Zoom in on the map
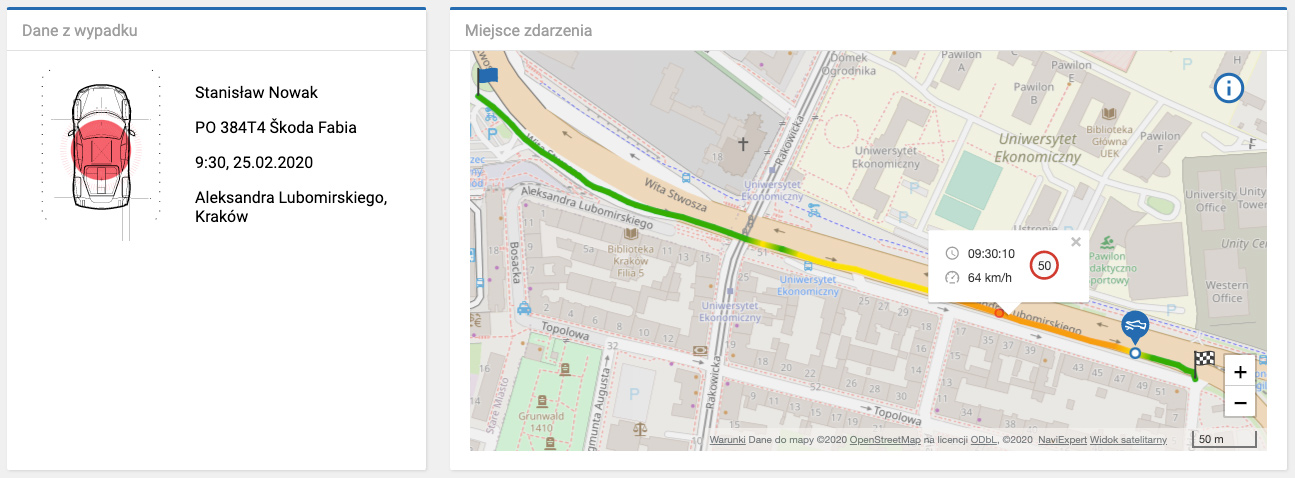This screenshot has height=478, width=1295. pos(1240,372)
